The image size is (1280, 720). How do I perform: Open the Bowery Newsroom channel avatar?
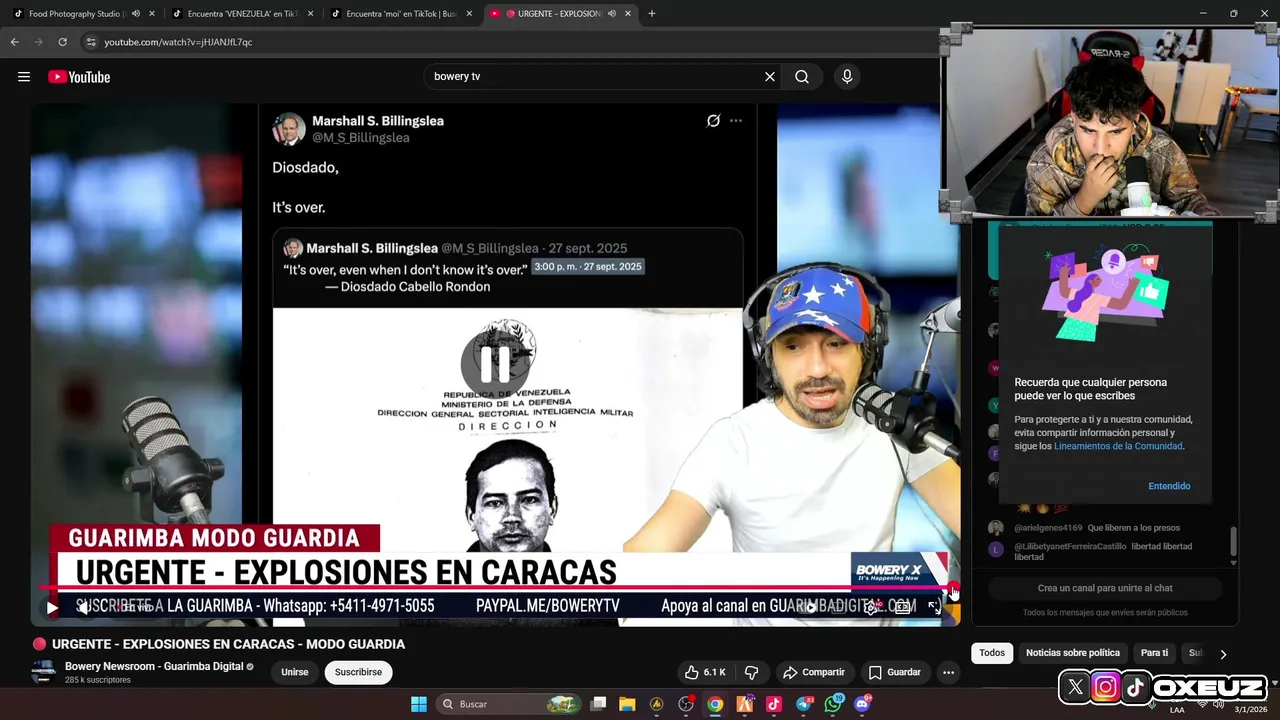click(x=43, y=672)
